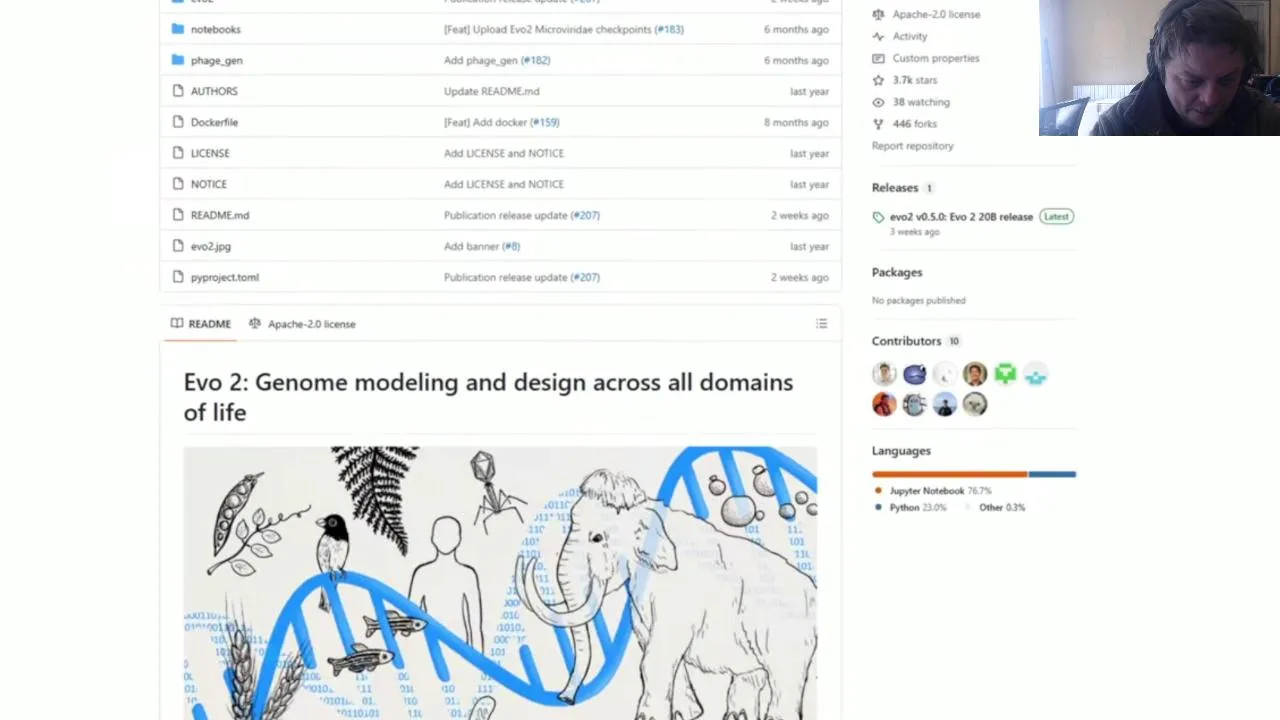Click the release tag icon
The image size is (1280, 720).
pos(878,217)
